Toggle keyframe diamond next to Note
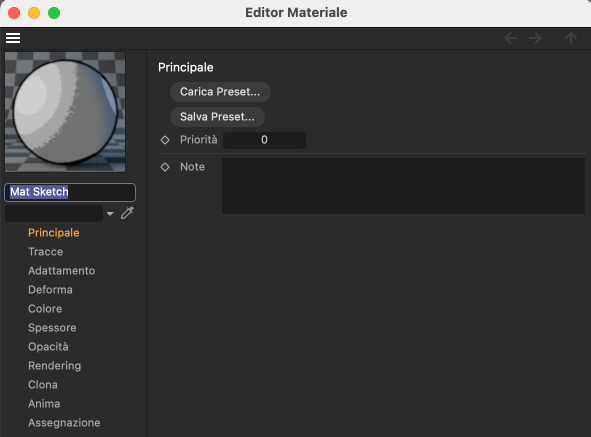Viewport: 591px width, 437px height. (165, 167)
